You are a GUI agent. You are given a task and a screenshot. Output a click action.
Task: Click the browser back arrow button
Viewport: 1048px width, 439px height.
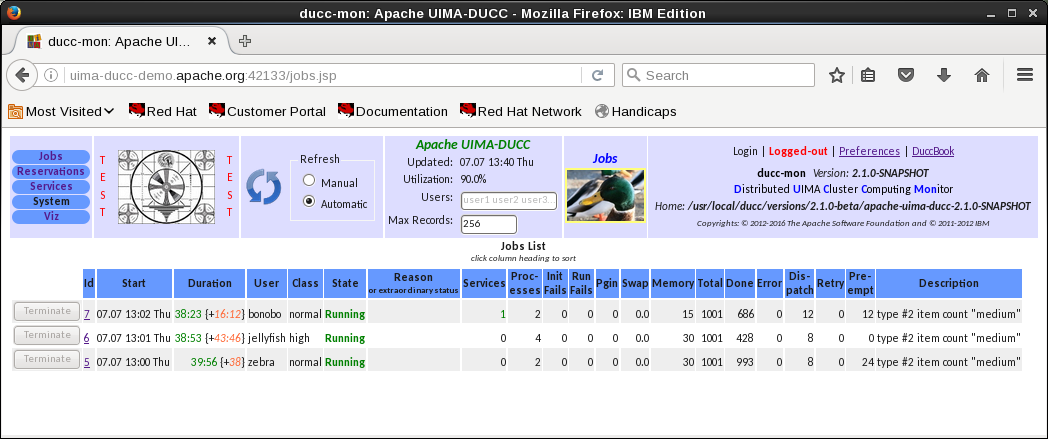pyautogui.click(x=22, y=75)
